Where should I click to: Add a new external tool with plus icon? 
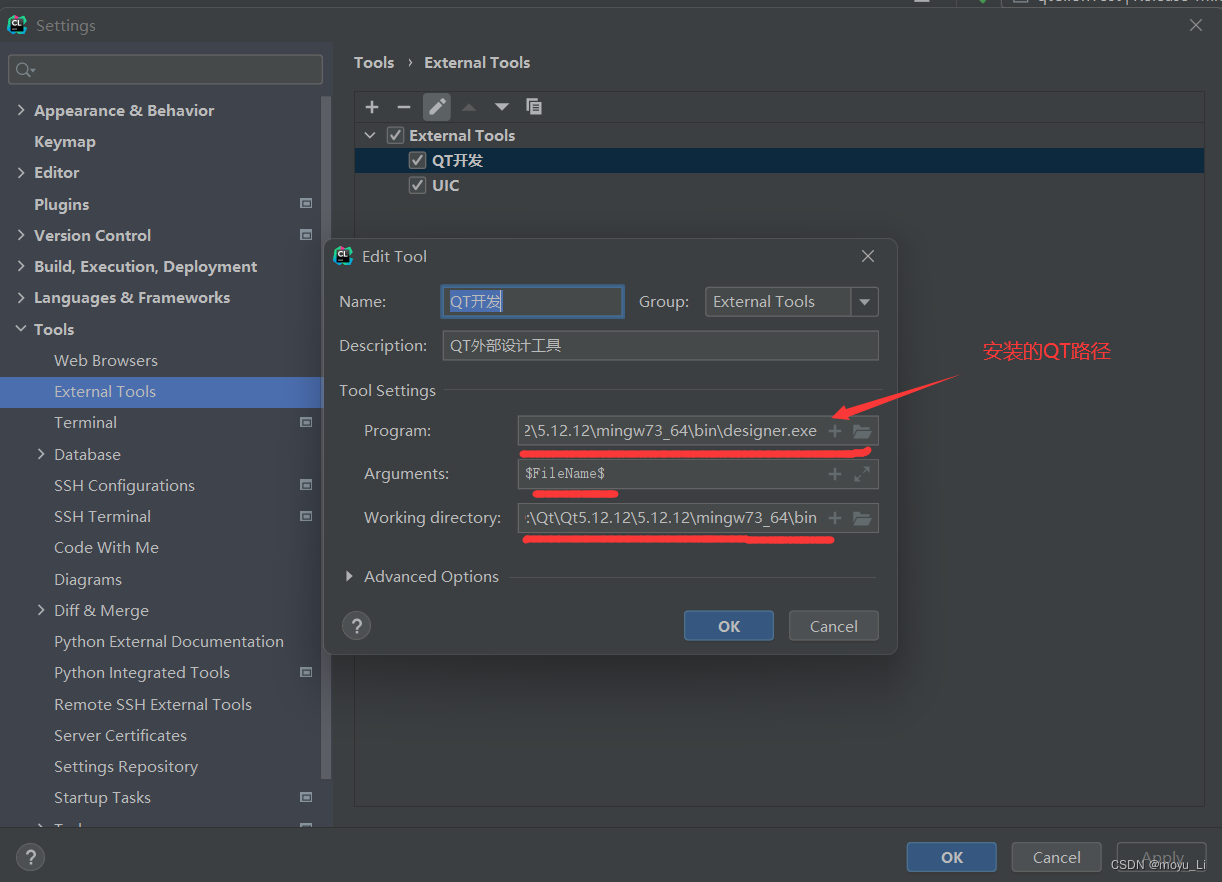(x=372, y=107)
